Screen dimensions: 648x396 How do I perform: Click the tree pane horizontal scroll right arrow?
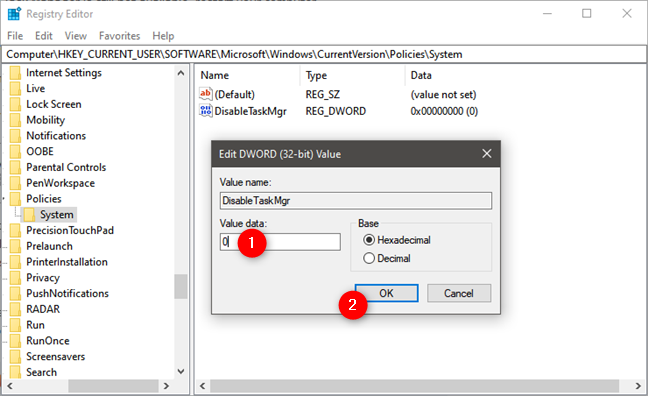click(x=166, y=386)
